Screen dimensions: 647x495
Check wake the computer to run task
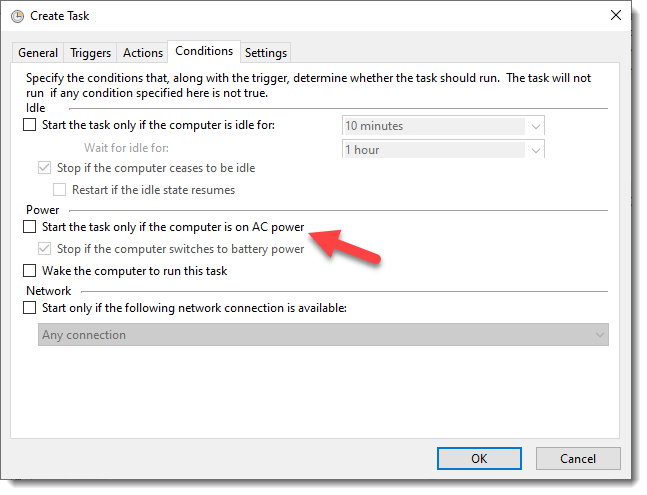coord(30,271)
